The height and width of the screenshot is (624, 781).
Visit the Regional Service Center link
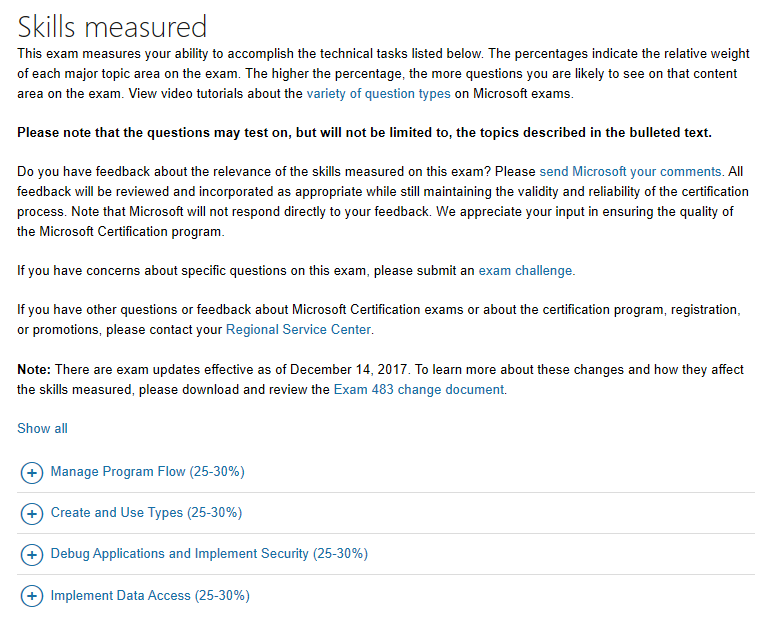[x=298, y=330]
